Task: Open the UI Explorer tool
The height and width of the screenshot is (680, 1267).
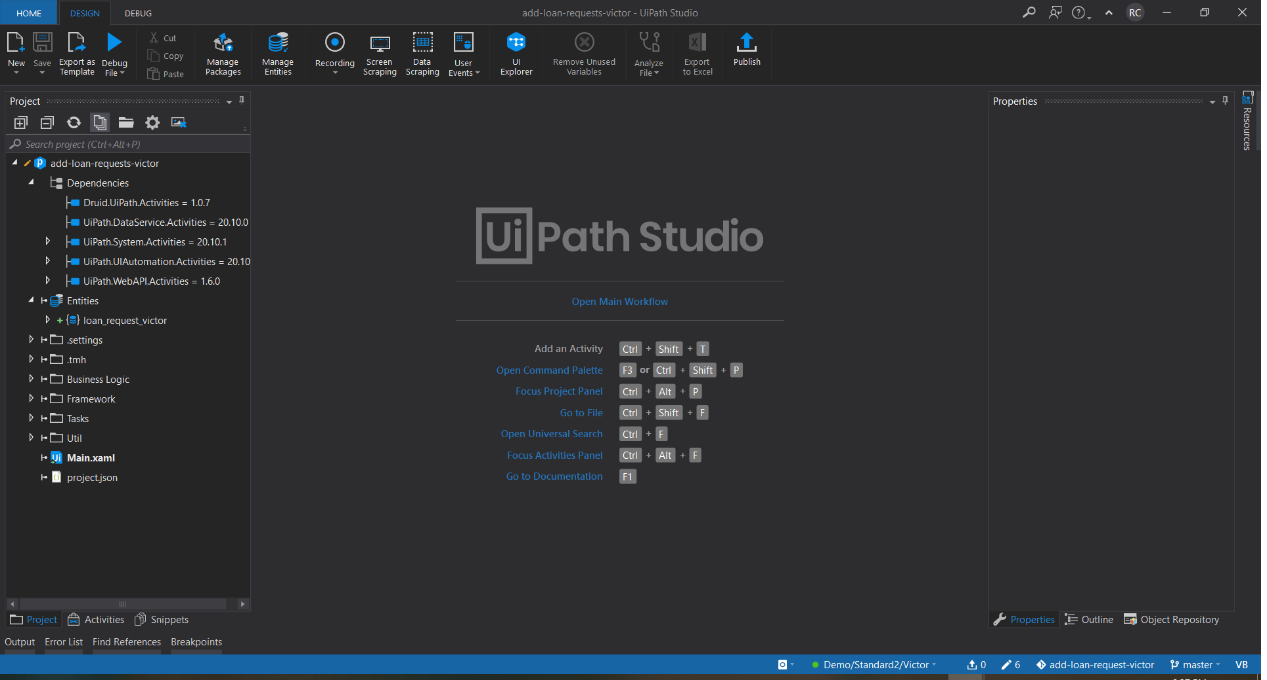Action: 516,53
